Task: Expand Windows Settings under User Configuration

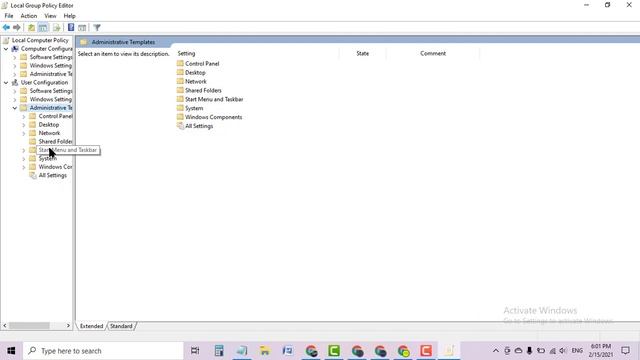Action: tap(15, 100)
